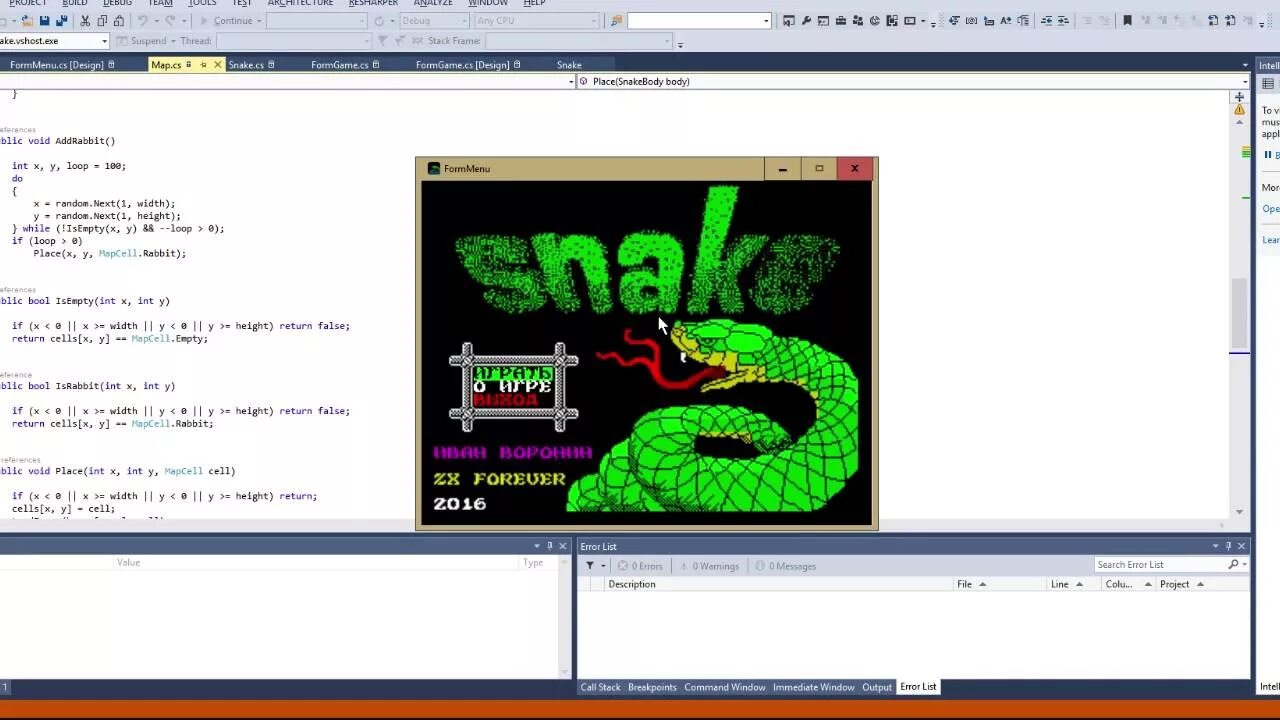Click the Cut scissors icon

(x=85, y=21)
